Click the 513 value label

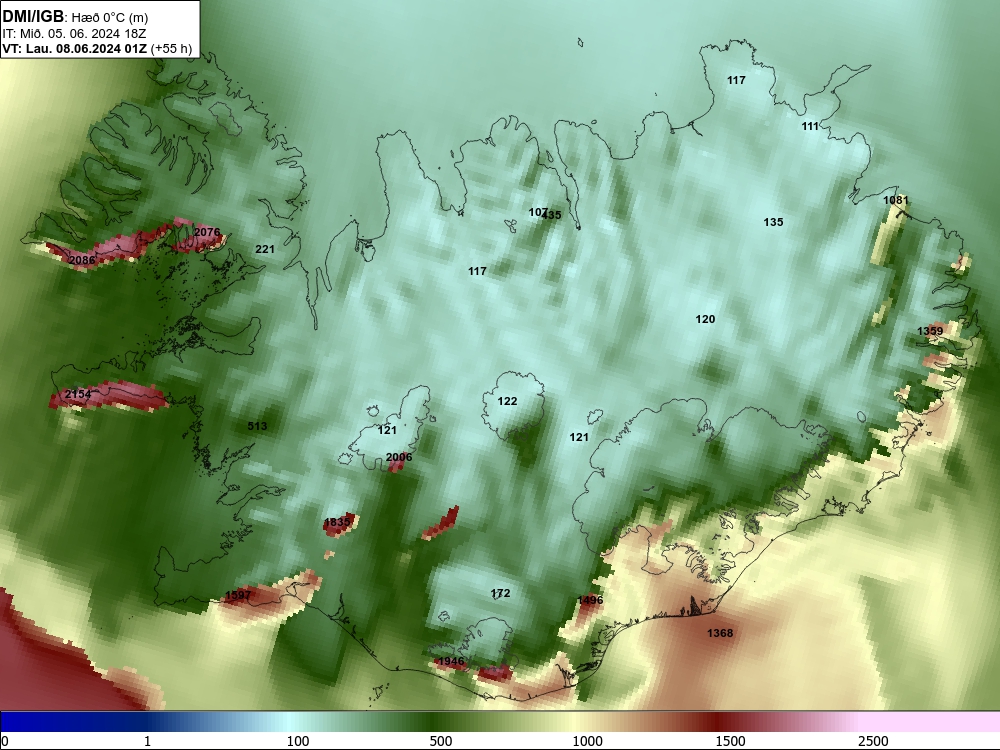(257, 426)
